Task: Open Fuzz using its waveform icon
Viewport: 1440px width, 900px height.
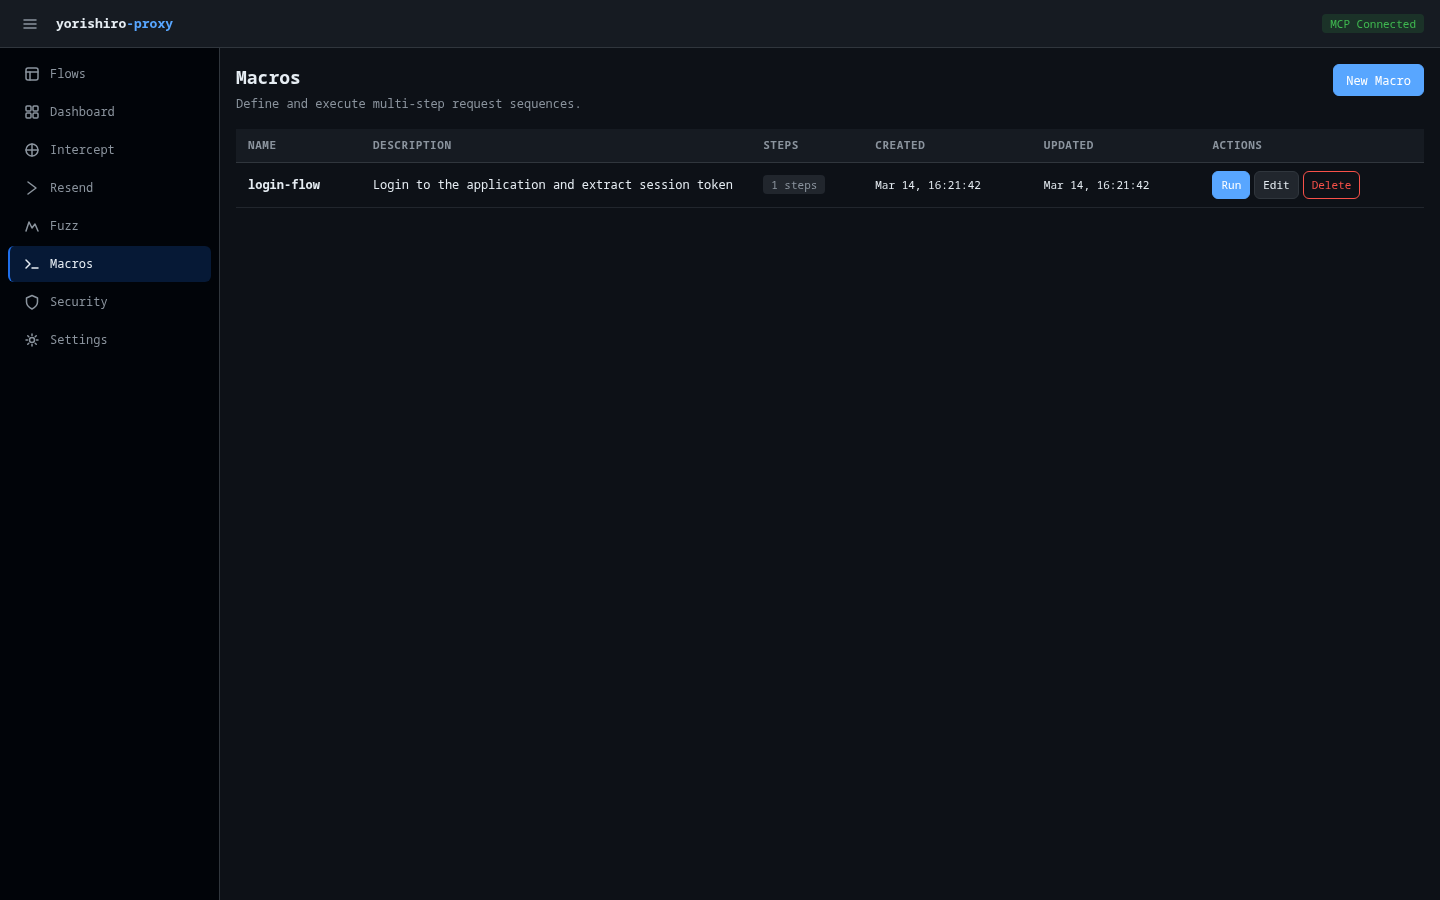Action: pos(32,226)
